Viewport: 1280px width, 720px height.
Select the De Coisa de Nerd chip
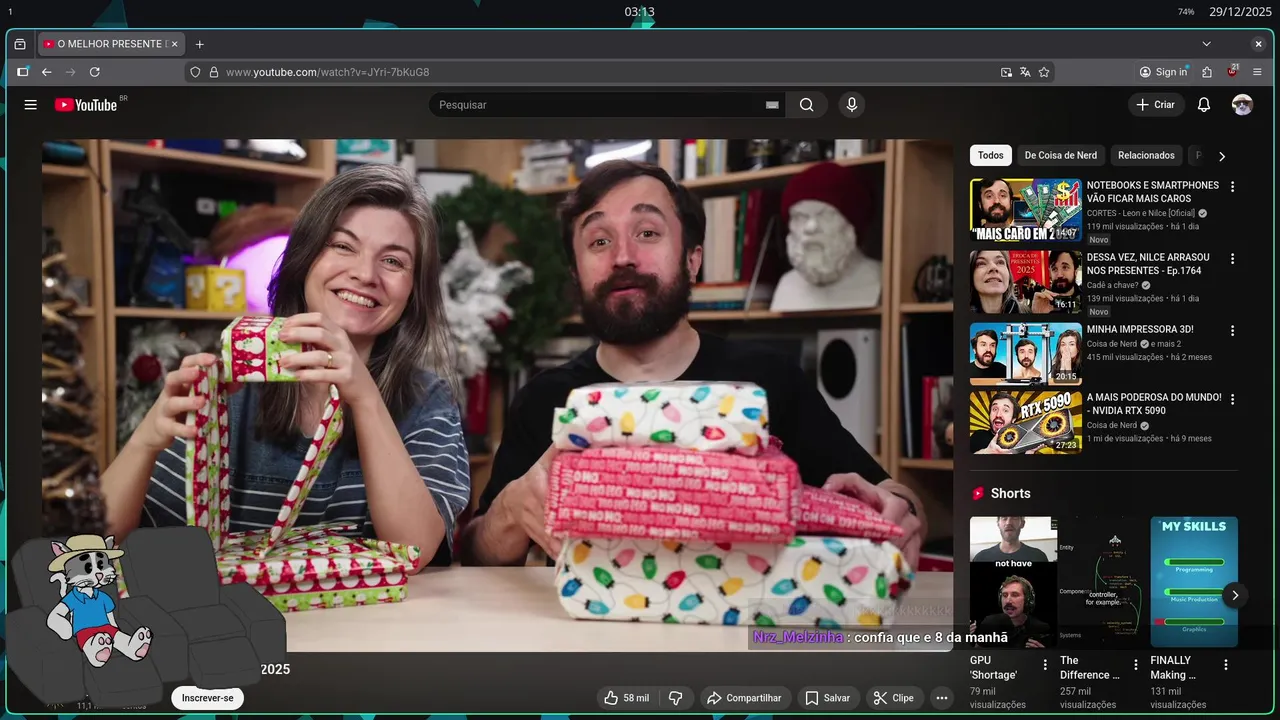1061,155
